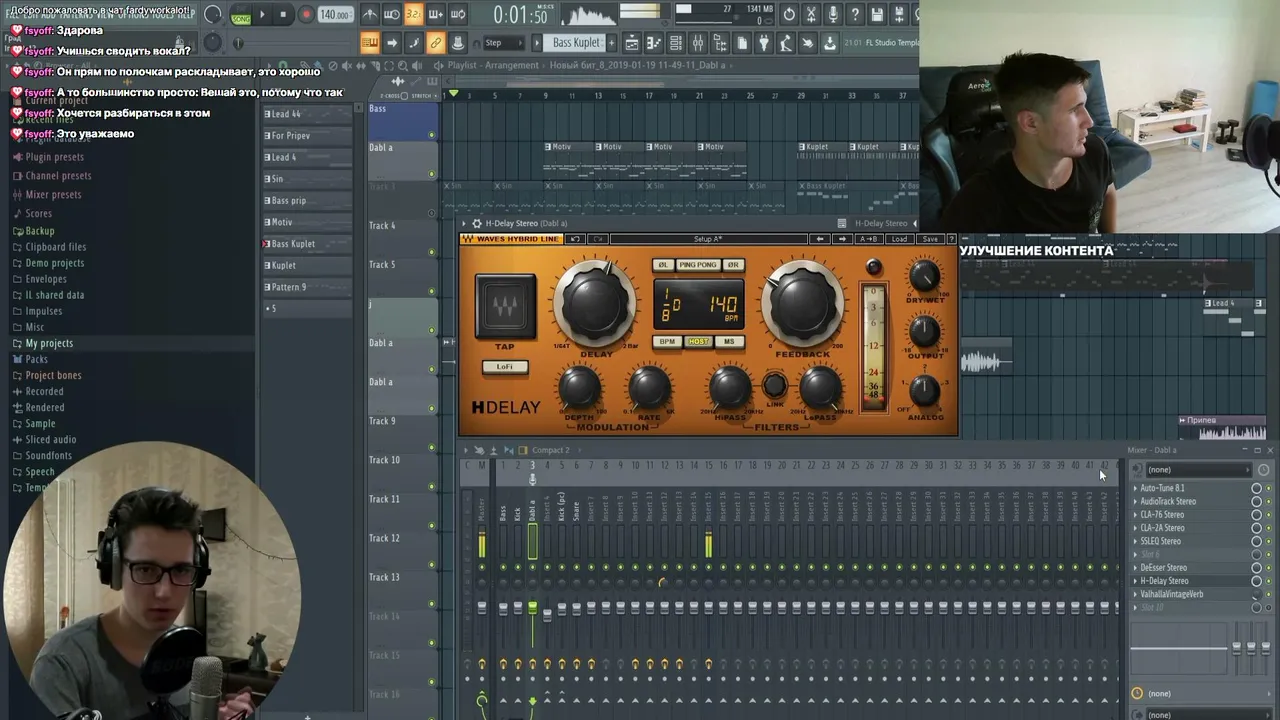Screen dimensions: 1280x720
Task: Toggle left phase ØL button
Action: pos(663,265)
